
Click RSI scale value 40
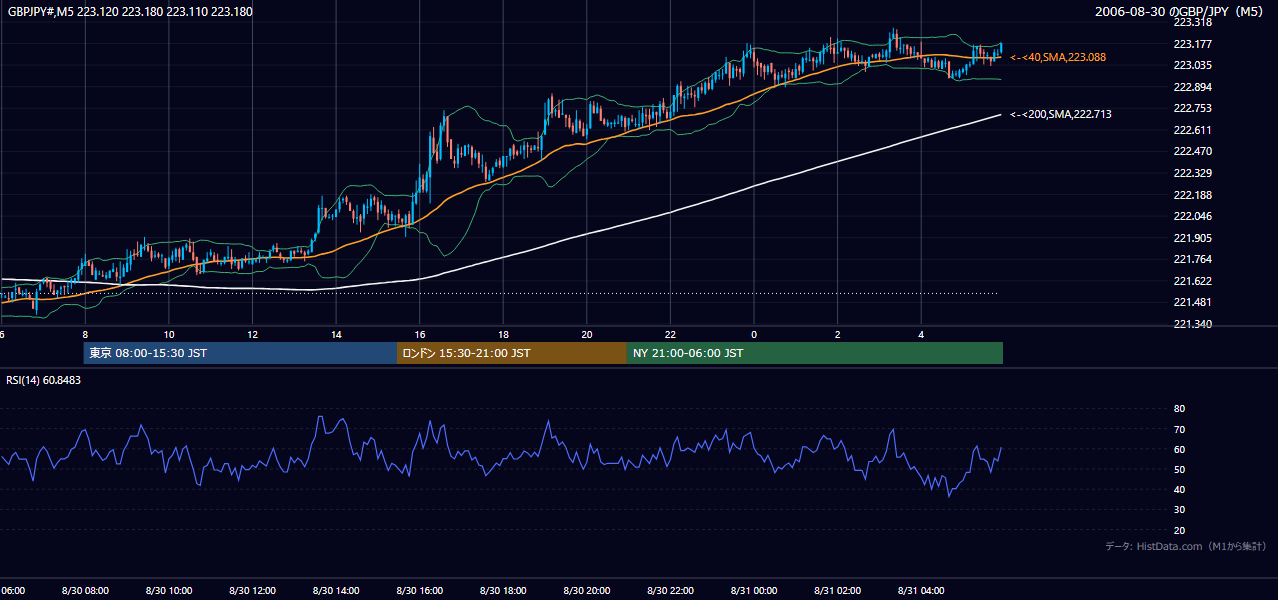tap(1179, 489)
